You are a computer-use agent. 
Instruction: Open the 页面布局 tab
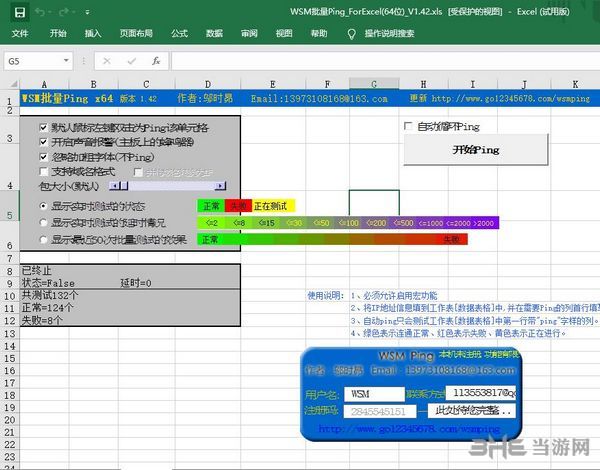tap(136, 33)
